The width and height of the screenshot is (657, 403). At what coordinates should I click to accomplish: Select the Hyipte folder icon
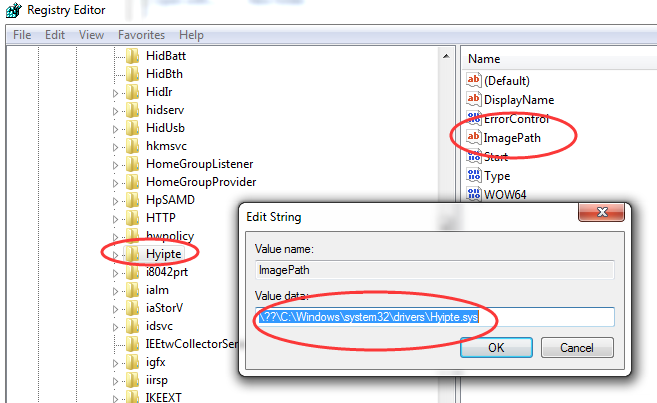132,254
